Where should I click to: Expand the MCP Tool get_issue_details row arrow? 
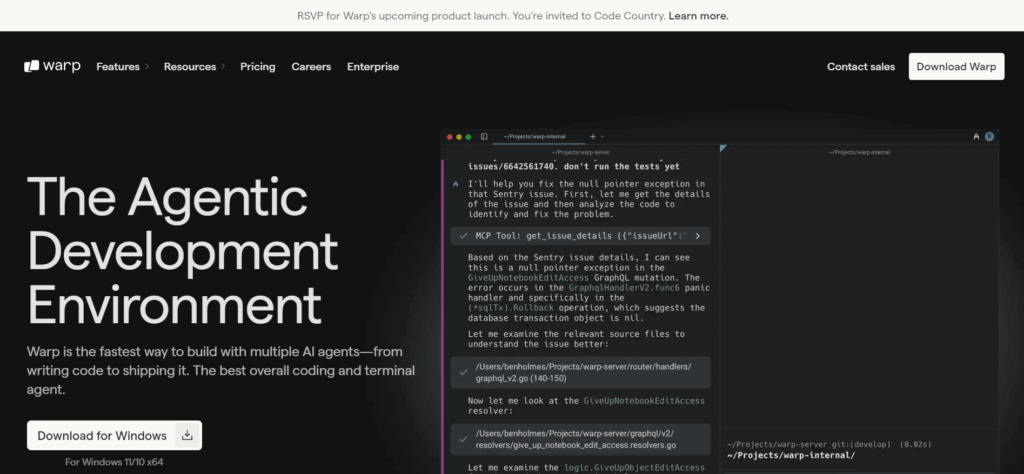697,236
